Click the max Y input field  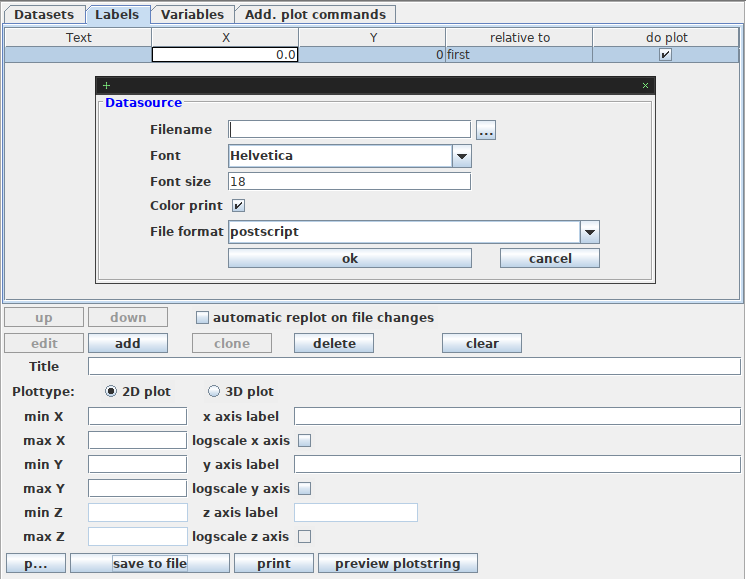[137, 489]
